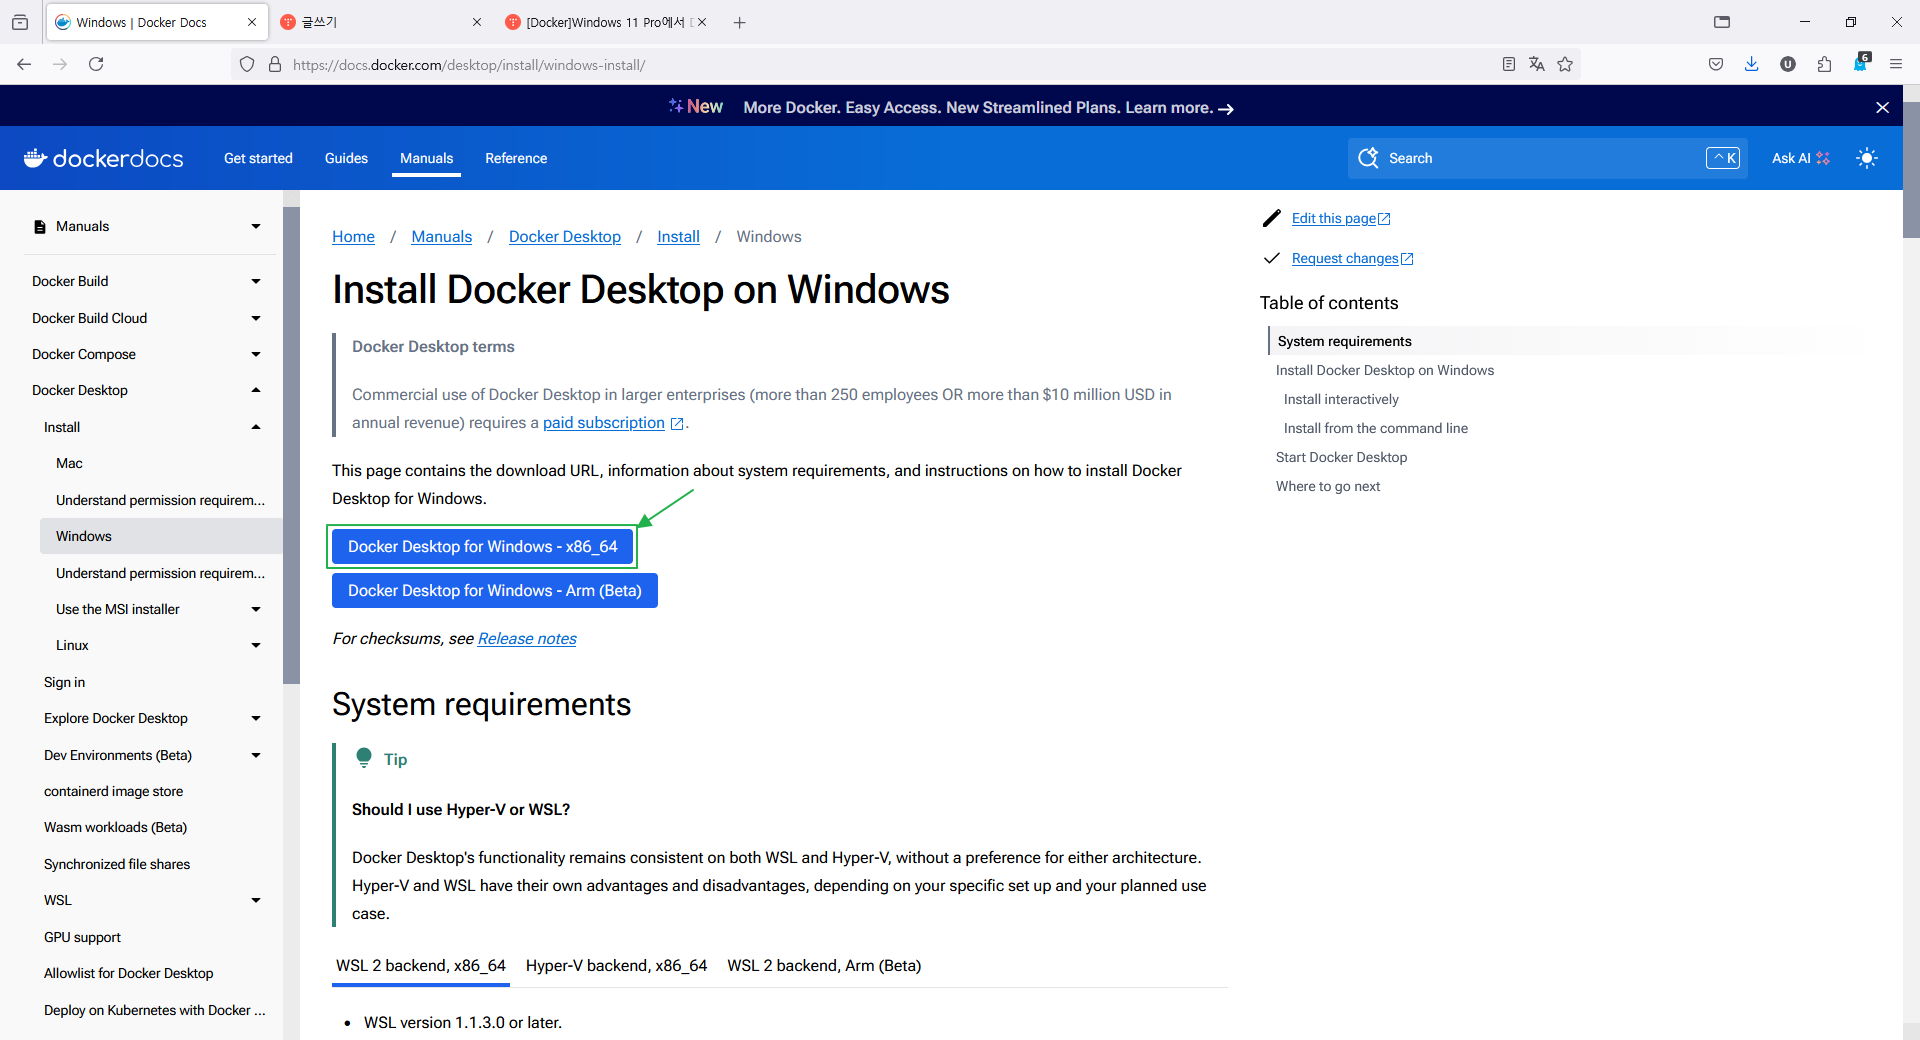The image size is (1920, 1040).
Task: Open the Manuals header menu
Action: [426, 158]
